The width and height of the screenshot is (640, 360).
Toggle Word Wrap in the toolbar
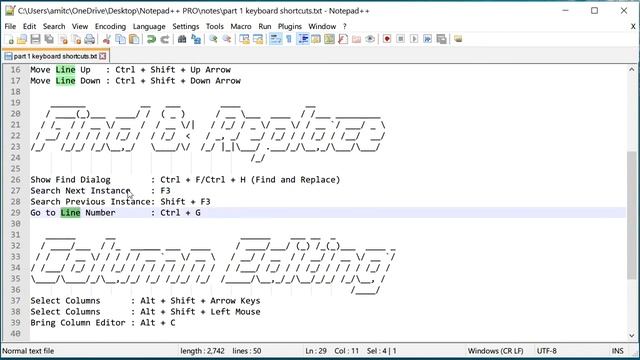pyautogui.click(x=276, y=39)
